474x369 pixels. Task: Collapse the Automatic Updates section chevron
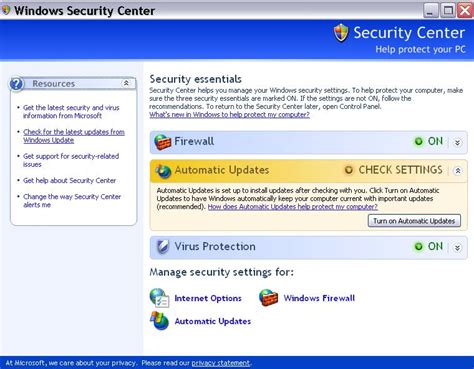coord(458,171)
